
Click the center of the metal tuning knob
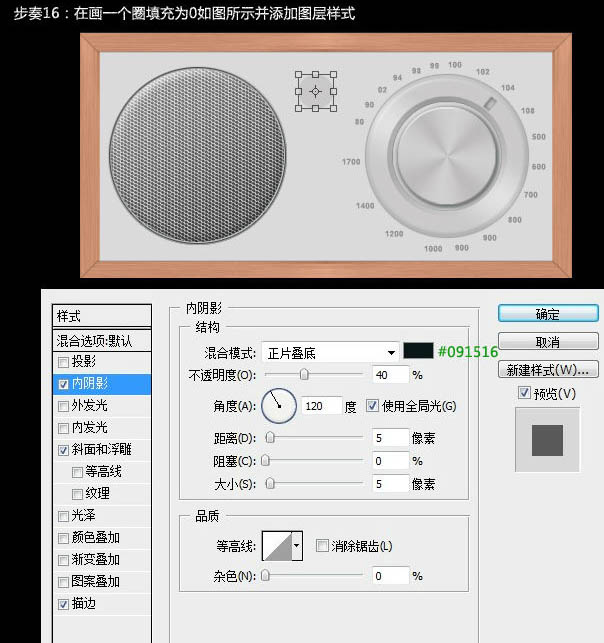[x=447, y=156]
